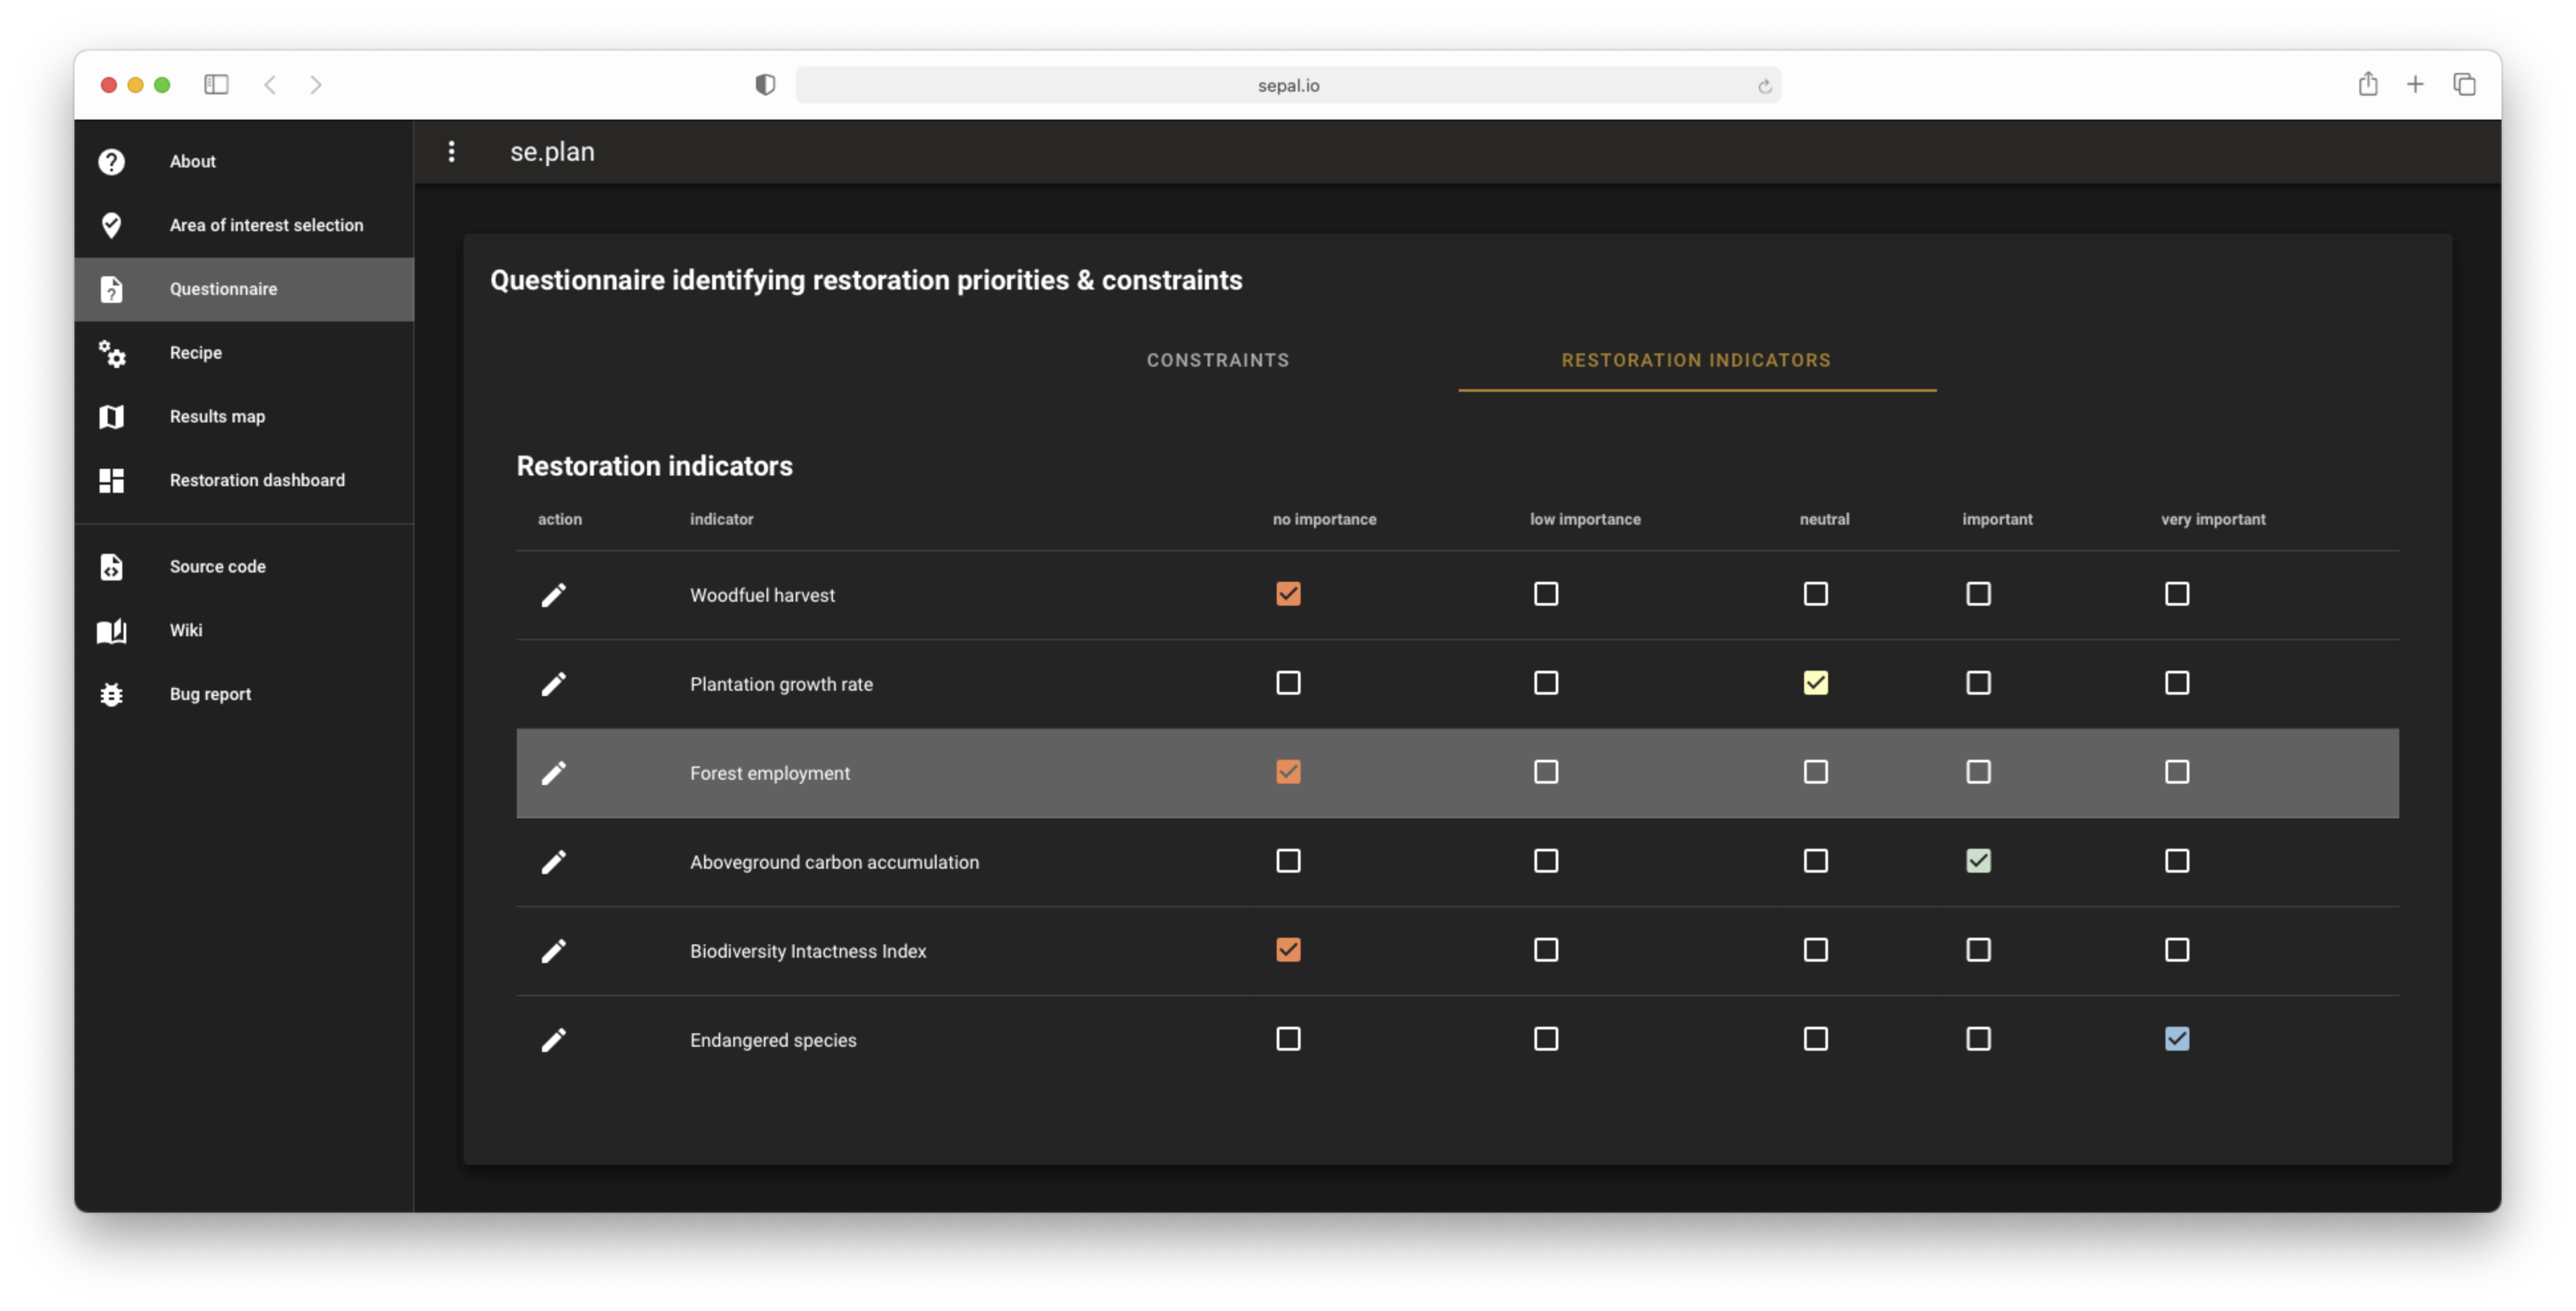The image size is (2576, 1311).
Task: Click the Restoration dashboard grid icon
Action: (111, 480)
